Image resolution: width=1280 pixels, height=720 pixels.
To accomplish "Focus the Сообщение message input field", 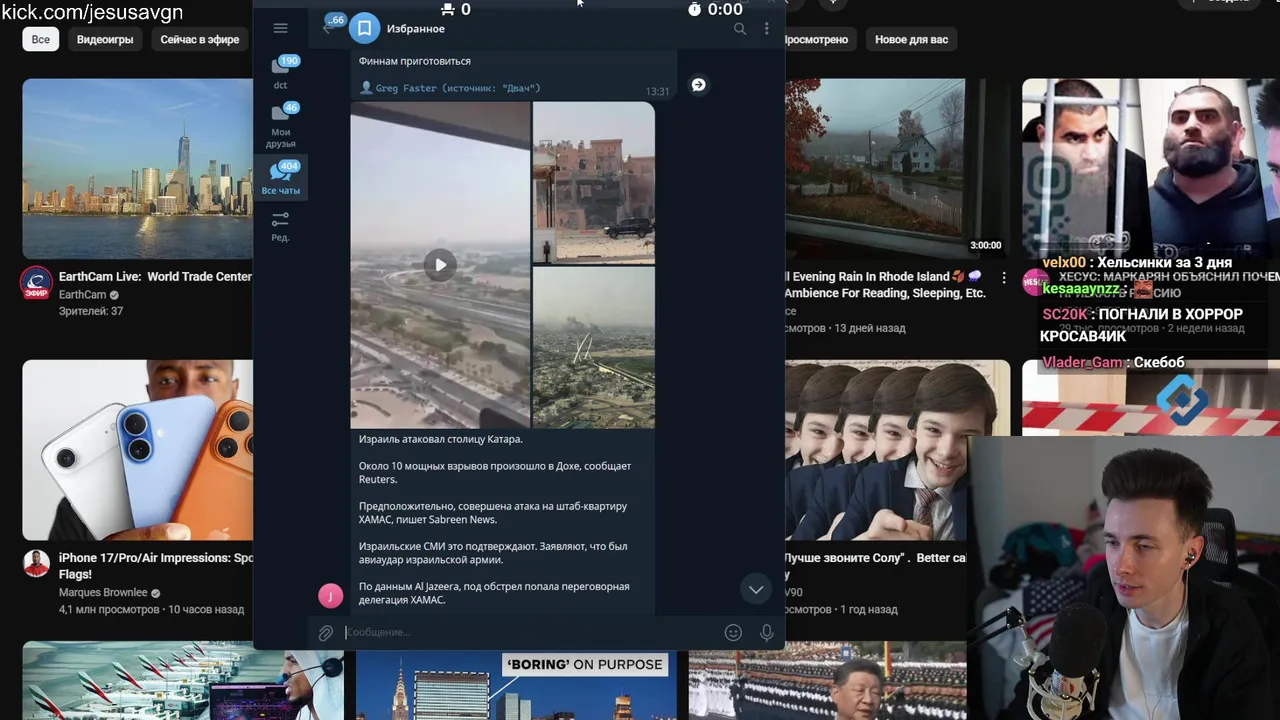I will point(530,632).
